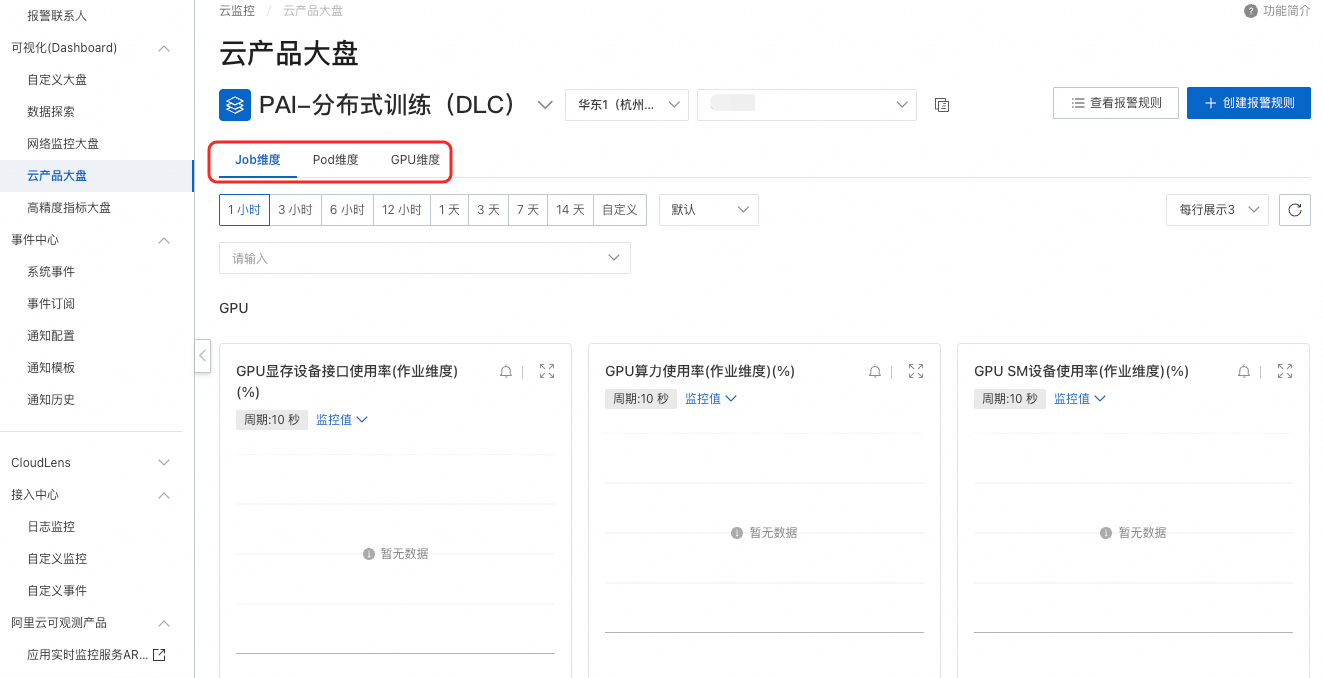Select the 自定义 time range
Viewport: 1323px width, 678px height.
[620, 210]
